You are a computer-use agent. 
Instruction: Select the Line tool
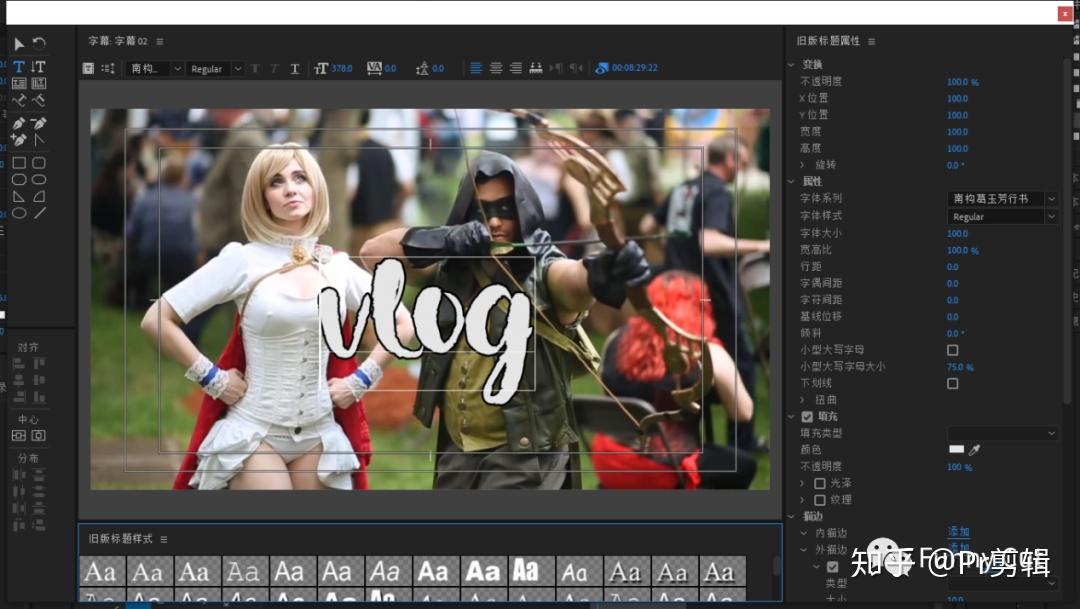point(39,214)
